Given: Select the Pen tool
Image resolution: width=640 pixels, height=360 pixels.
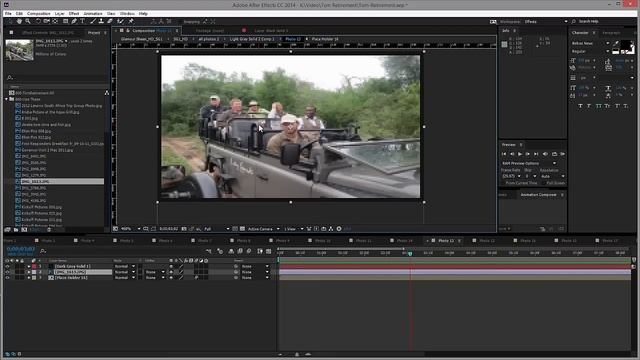Looking at the screenshot, I should click(74, 21).
